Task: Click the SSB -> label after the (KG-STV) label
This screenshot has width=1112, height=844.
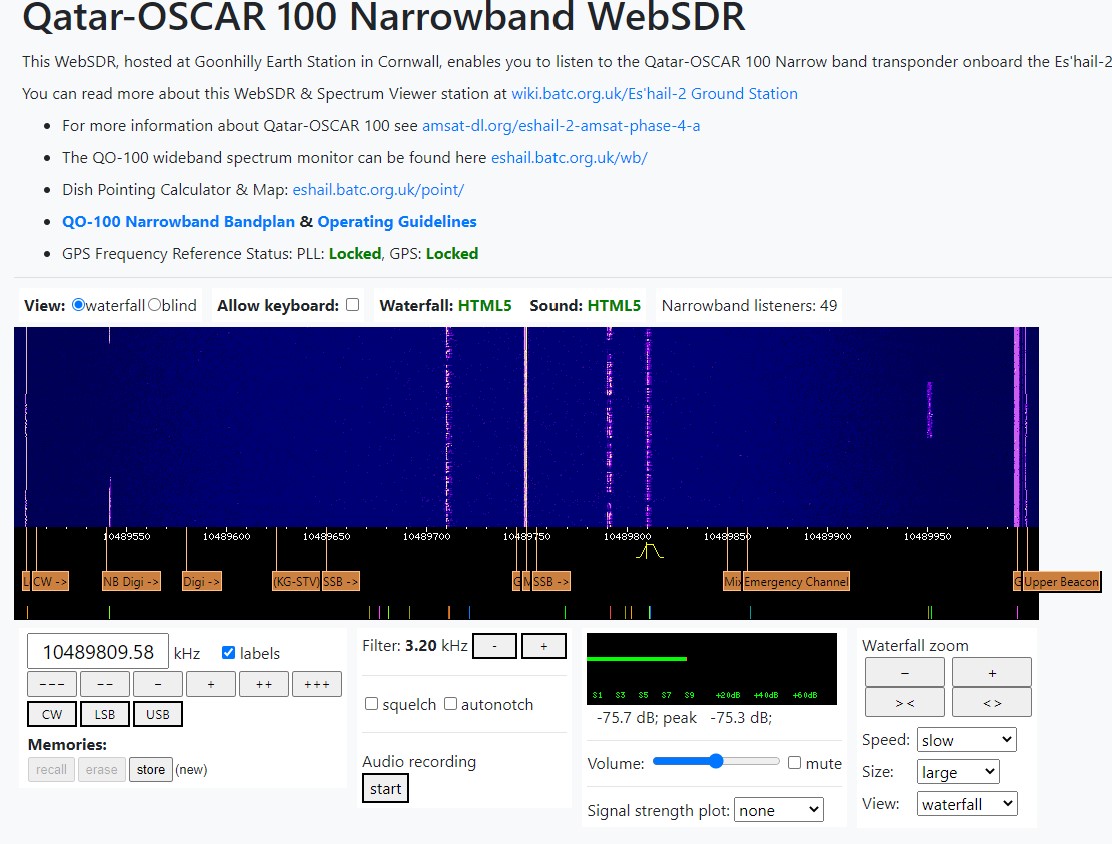Action: coord(340,582)
